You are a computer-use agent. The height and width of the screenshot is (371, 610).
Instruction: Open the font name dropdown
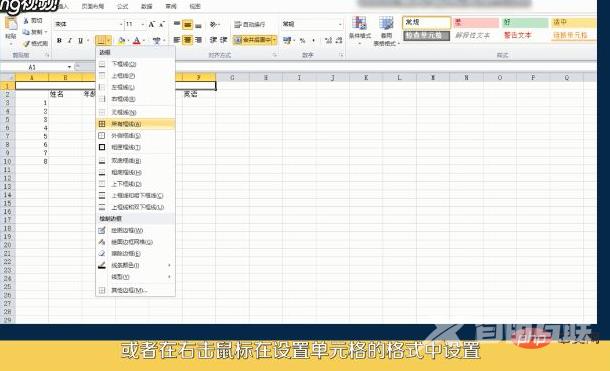[121, 24]
